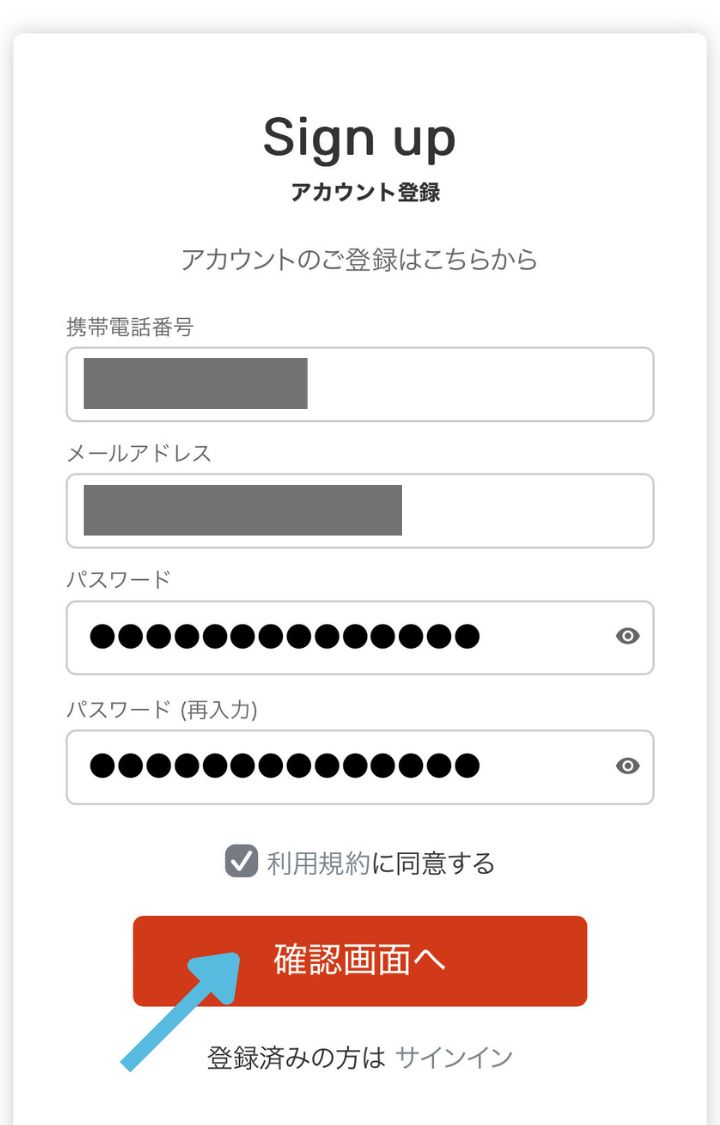Click the Sign up heading
Viewport: 720px width, 1125px height.
(x=359, y=137)
